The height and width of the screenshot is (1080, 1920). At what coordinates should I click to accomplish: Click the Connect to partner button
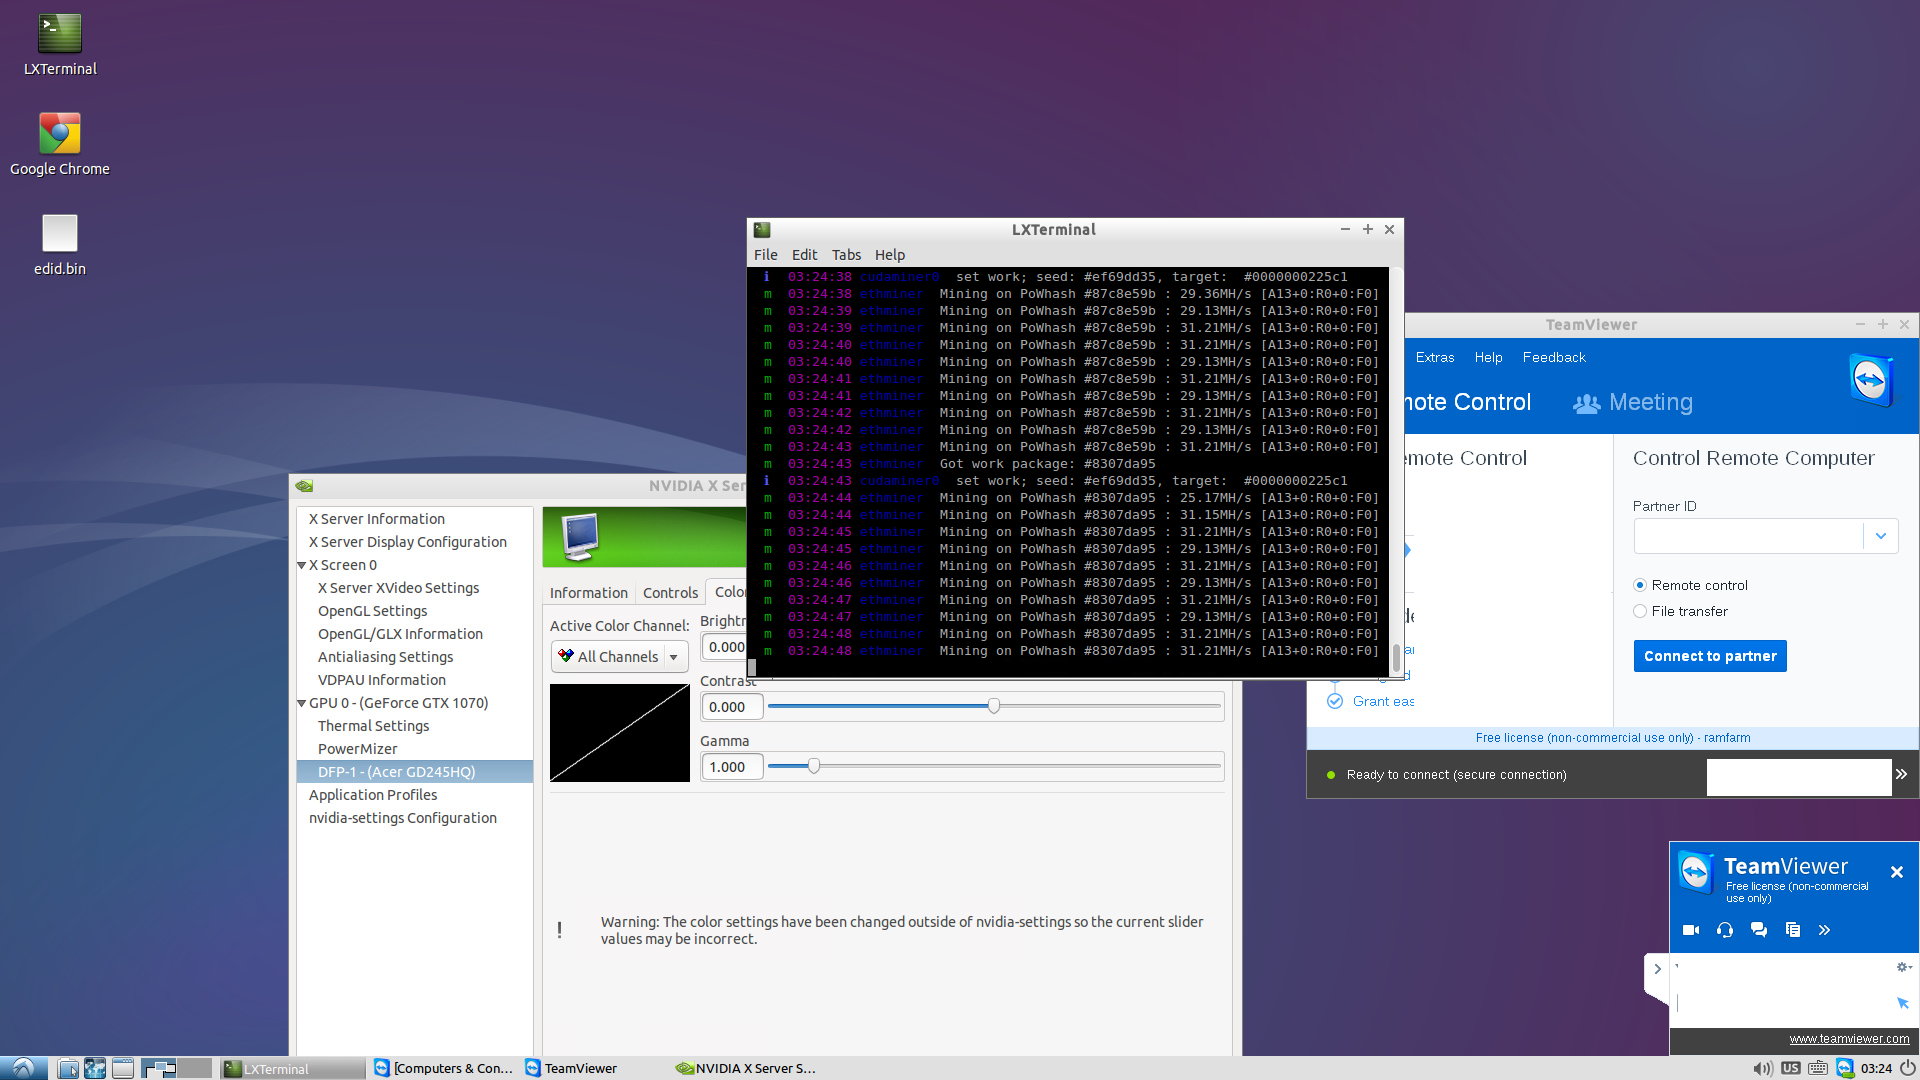point(1710,656)
